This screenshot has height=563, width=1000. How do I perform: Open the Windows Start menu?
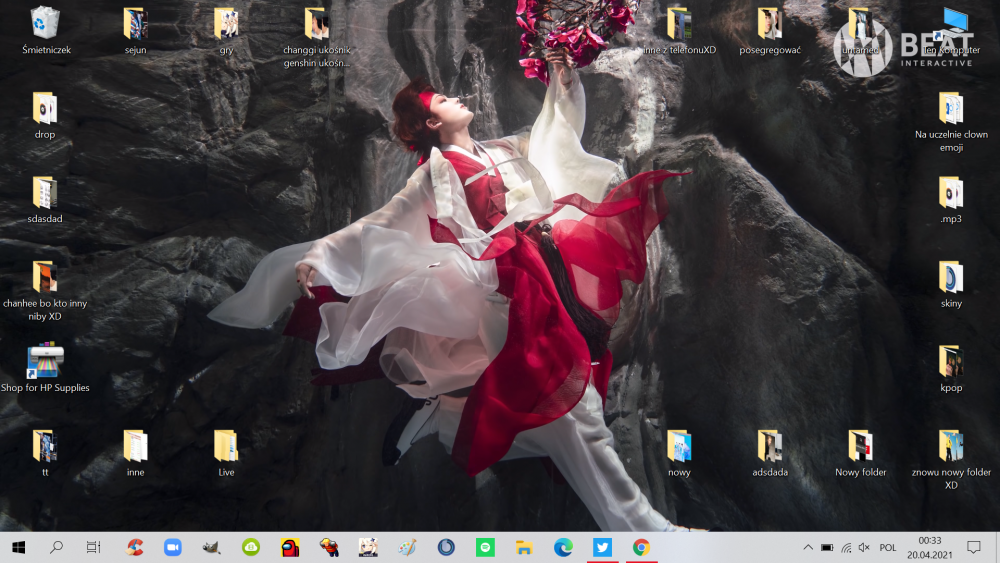coord(18,547)
